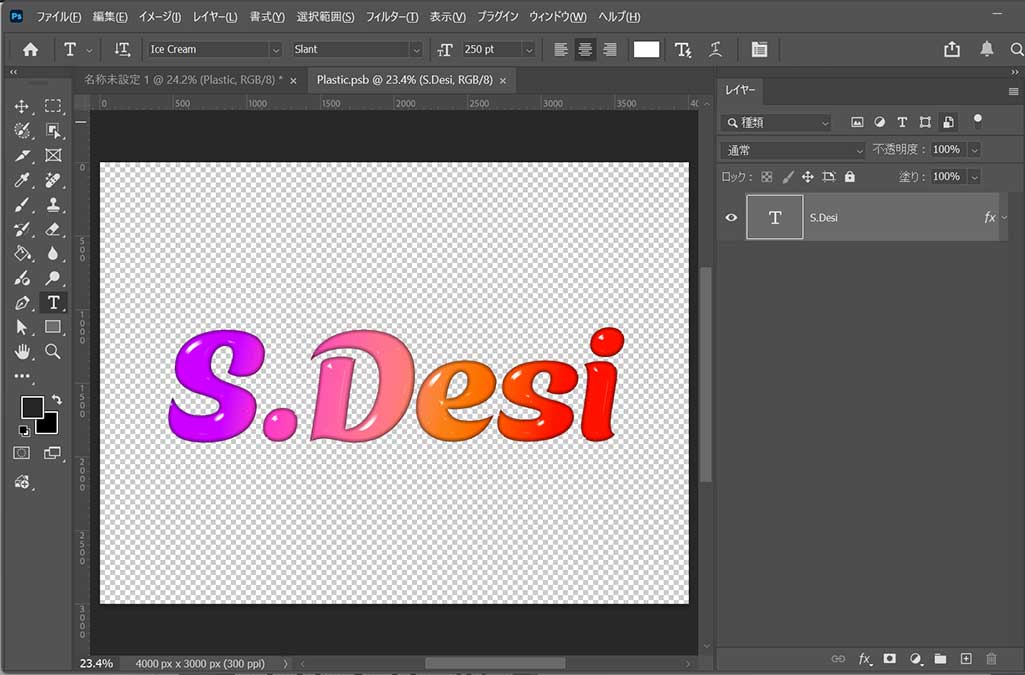Click the Create warped text icon
The image size is (1025, 675).
tap(715, 49)
